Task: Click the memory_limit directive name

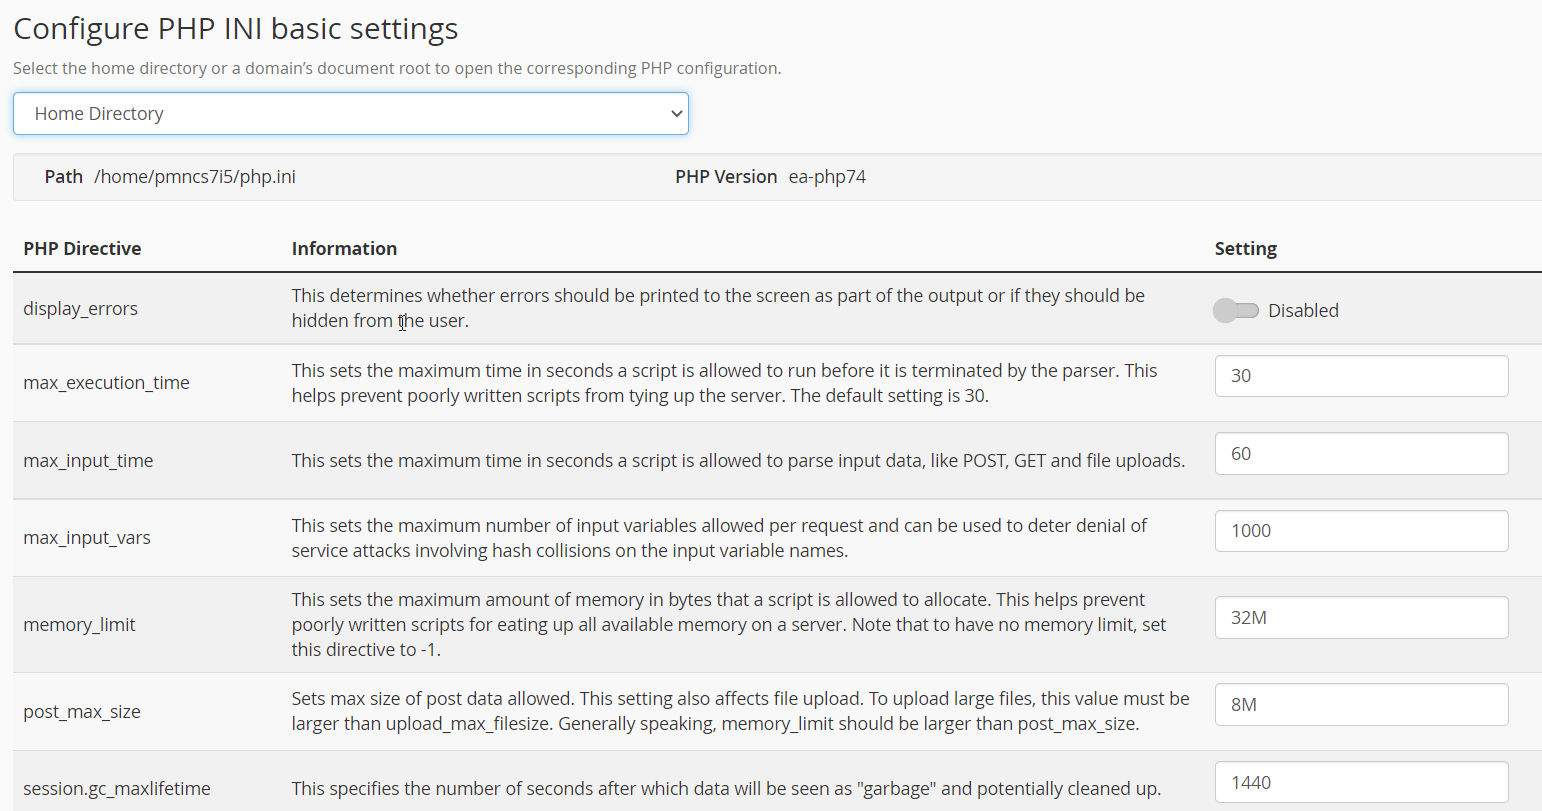Action: [x=79, y=625]
